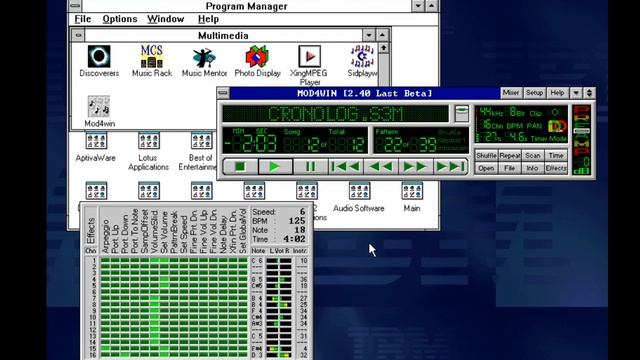The height and width of the screenshot is (360, 640).
Task: Pause the song in MOD4WIN
Action: pyautogui.click(x=310, y=167)
